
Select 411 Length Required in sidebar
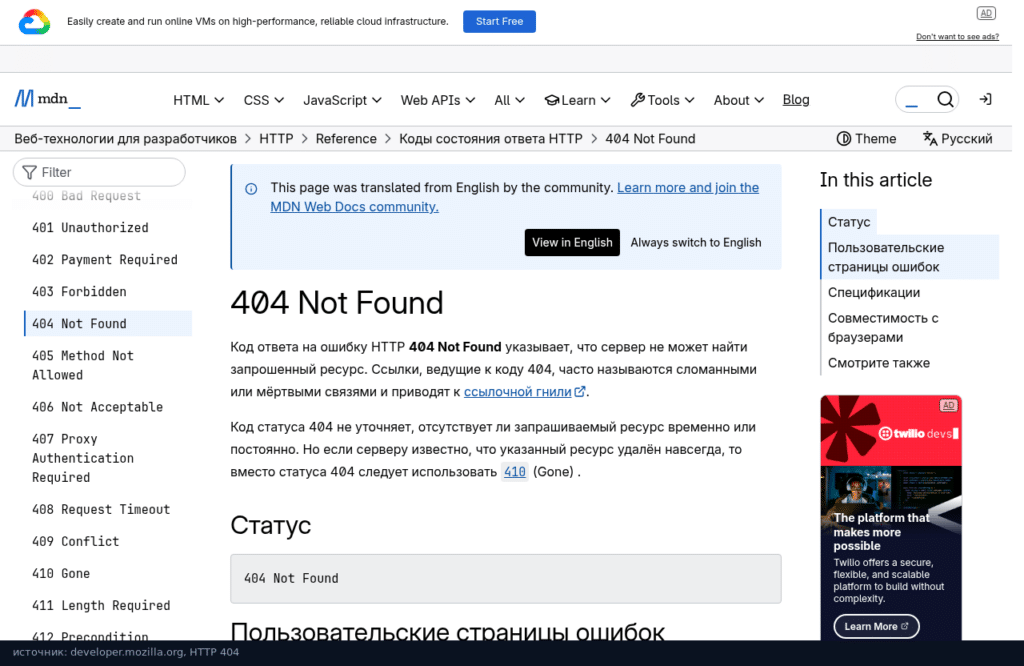pos(101,605)
